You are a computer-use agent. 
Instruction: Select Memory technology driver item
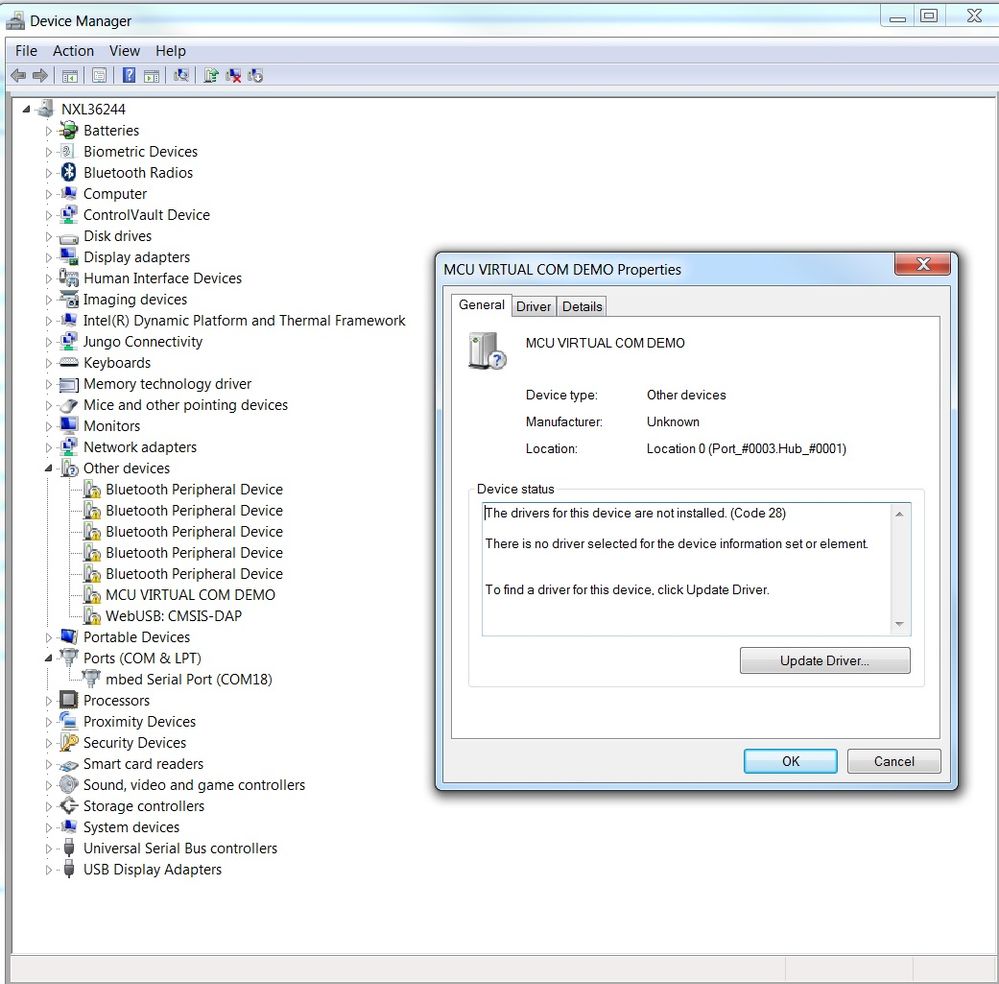[167, 384]
